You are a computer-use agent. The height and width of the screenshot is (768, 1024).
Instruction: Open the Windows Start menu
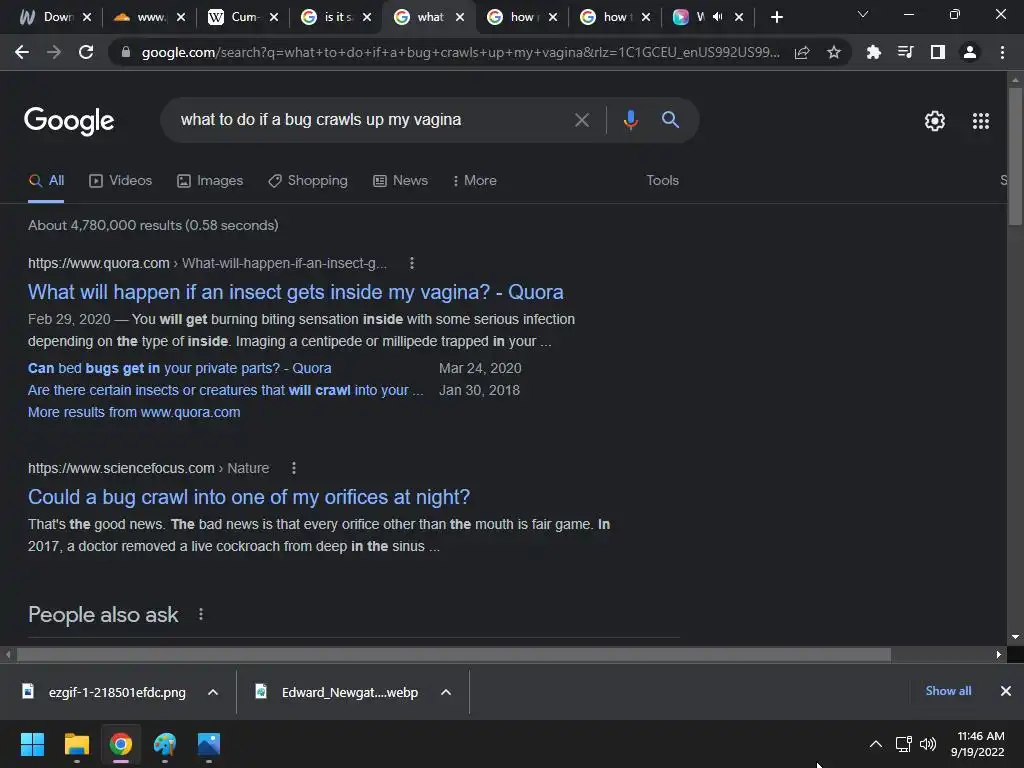click(x=32, y=744)
